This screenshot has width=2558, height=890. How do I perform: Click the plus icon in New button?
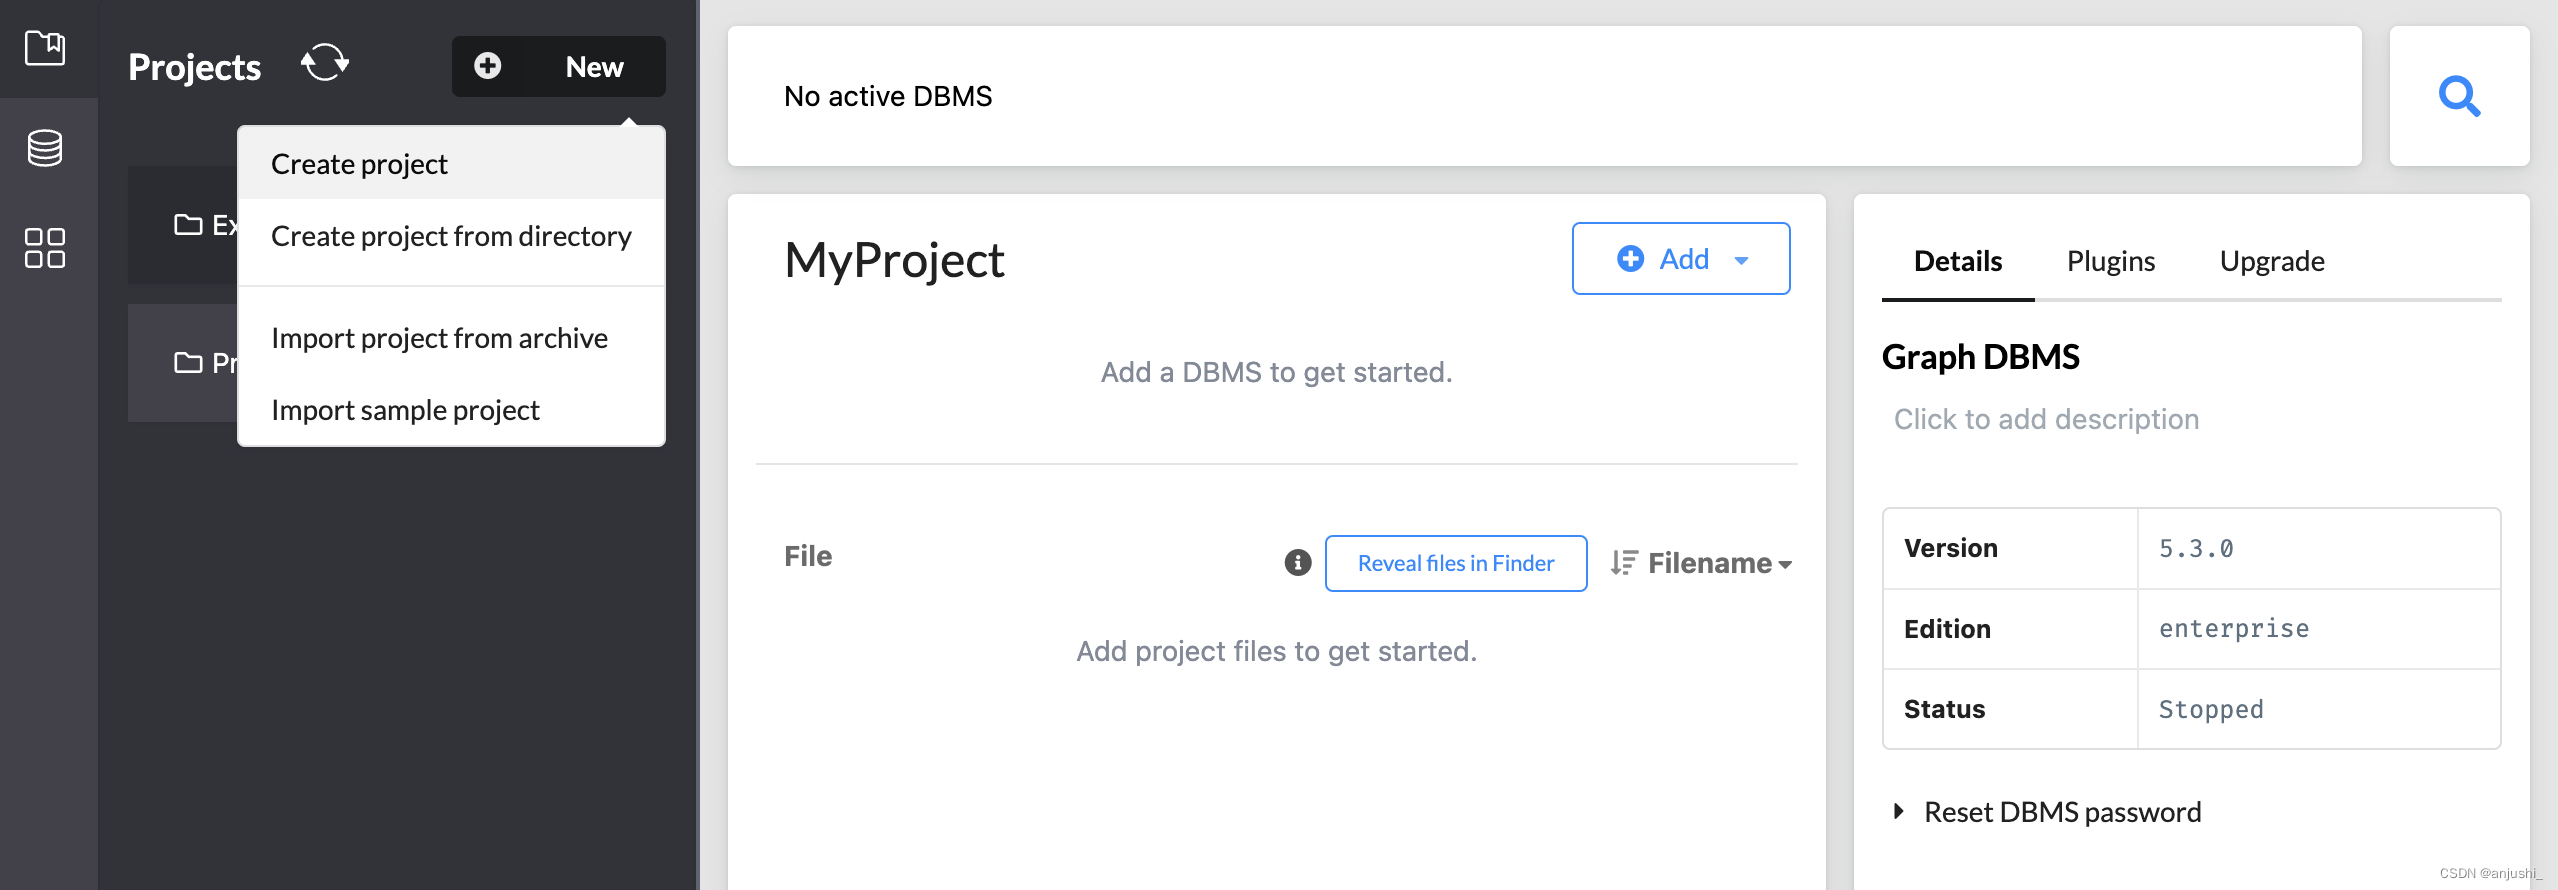[488, 66]
